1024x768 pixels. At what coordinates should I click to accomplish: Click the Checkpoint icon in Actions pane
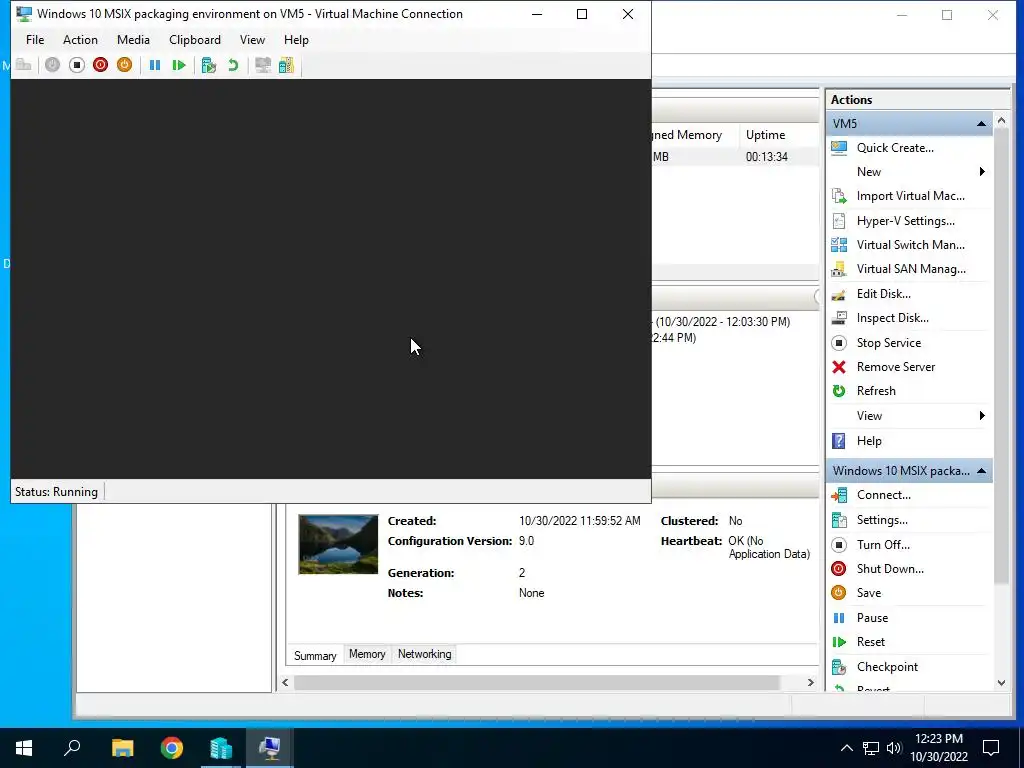point(839,667)
